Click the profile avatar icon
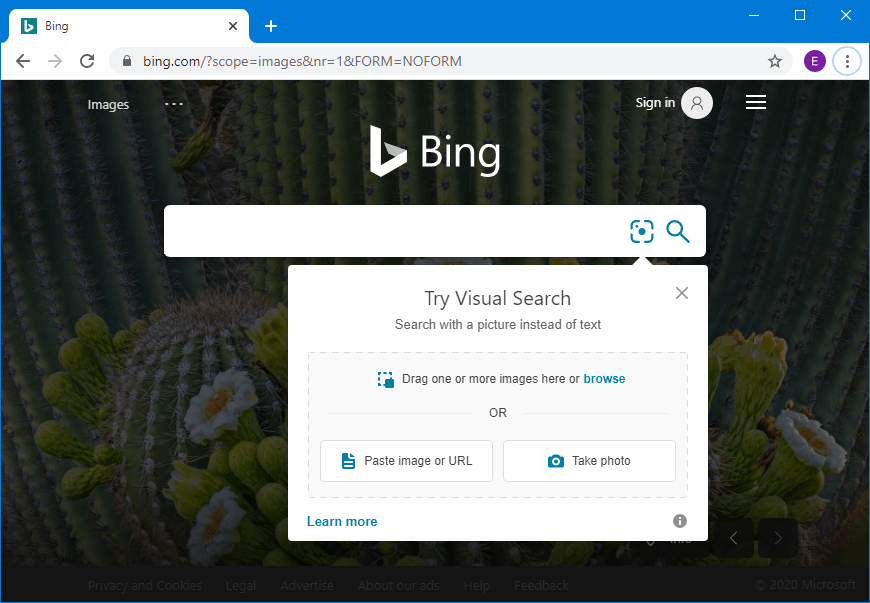This screenshot has width=870, height=603. point(697,103)
